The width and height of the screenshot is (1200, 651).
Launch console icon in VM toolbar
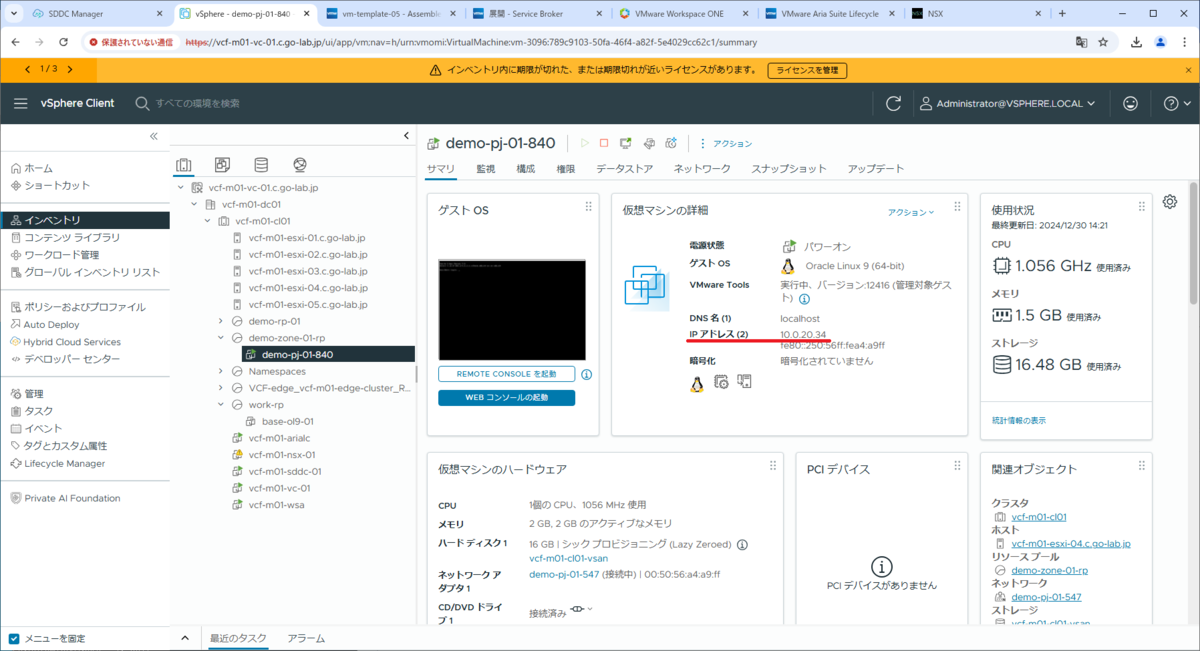tap(626, 144)
